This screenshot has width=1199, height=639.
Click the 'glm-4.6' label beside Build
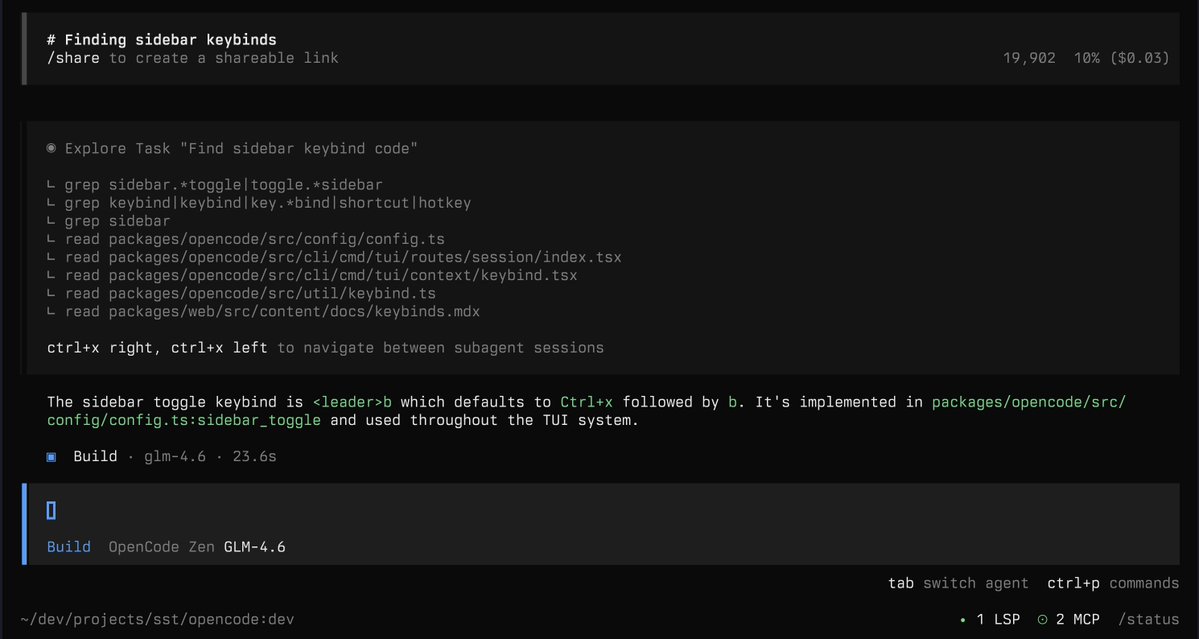(x=174, y=457)
